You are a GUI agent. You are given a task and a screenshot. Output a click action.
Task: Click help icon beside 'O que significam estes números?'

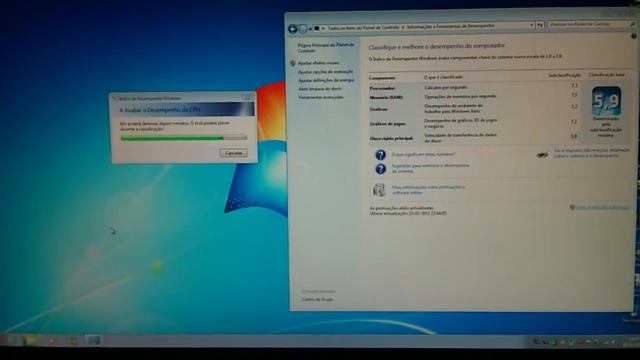coord(380,155)
